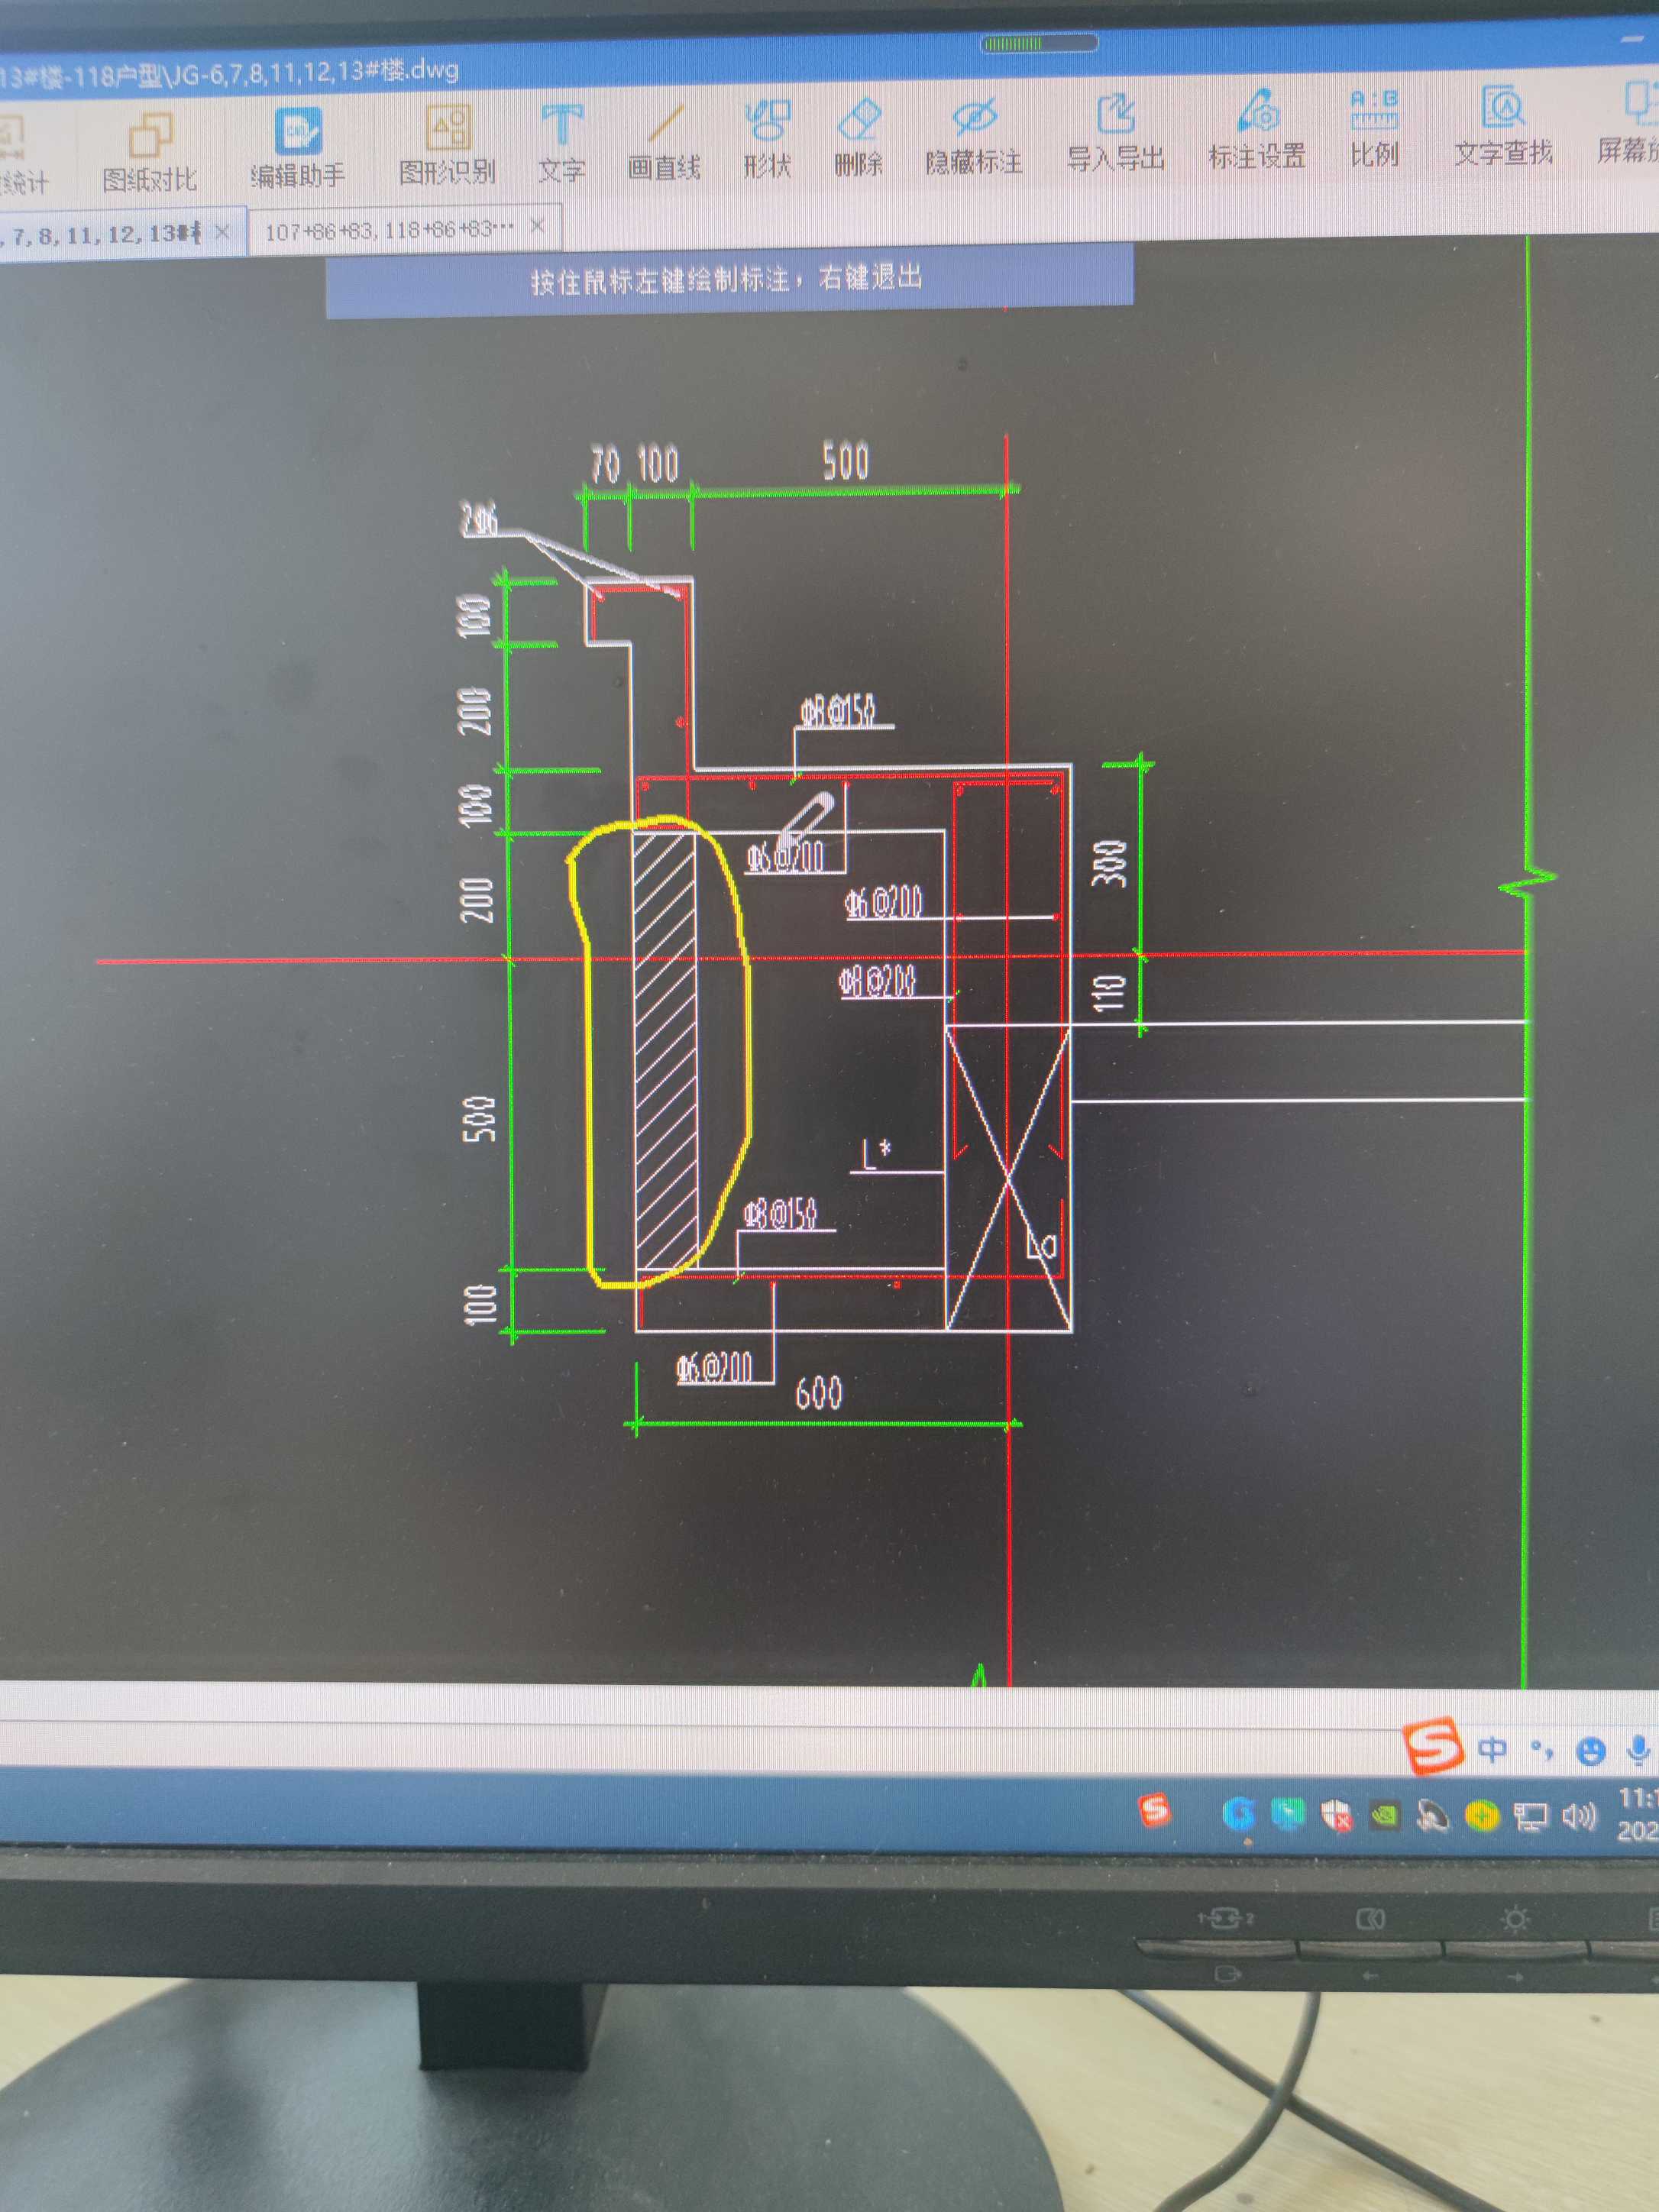Select the 删除 eraser delete tool
The height and width of the screenshot is (2212, 1659).
click(x=858, y=138)
